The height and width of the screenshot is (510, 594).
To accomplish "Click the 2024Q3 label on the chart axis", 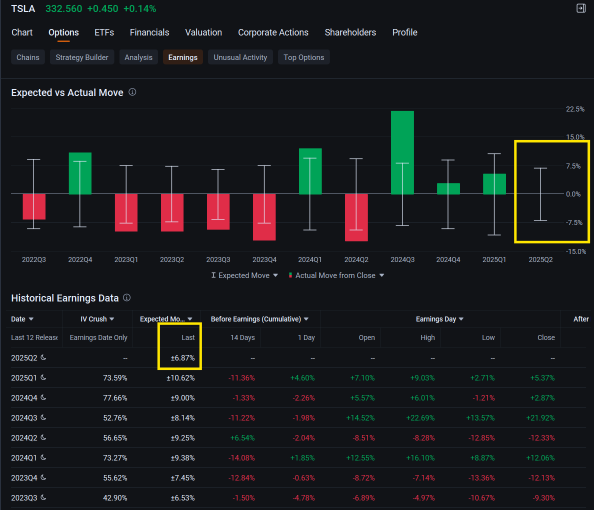I will point(402,260).
